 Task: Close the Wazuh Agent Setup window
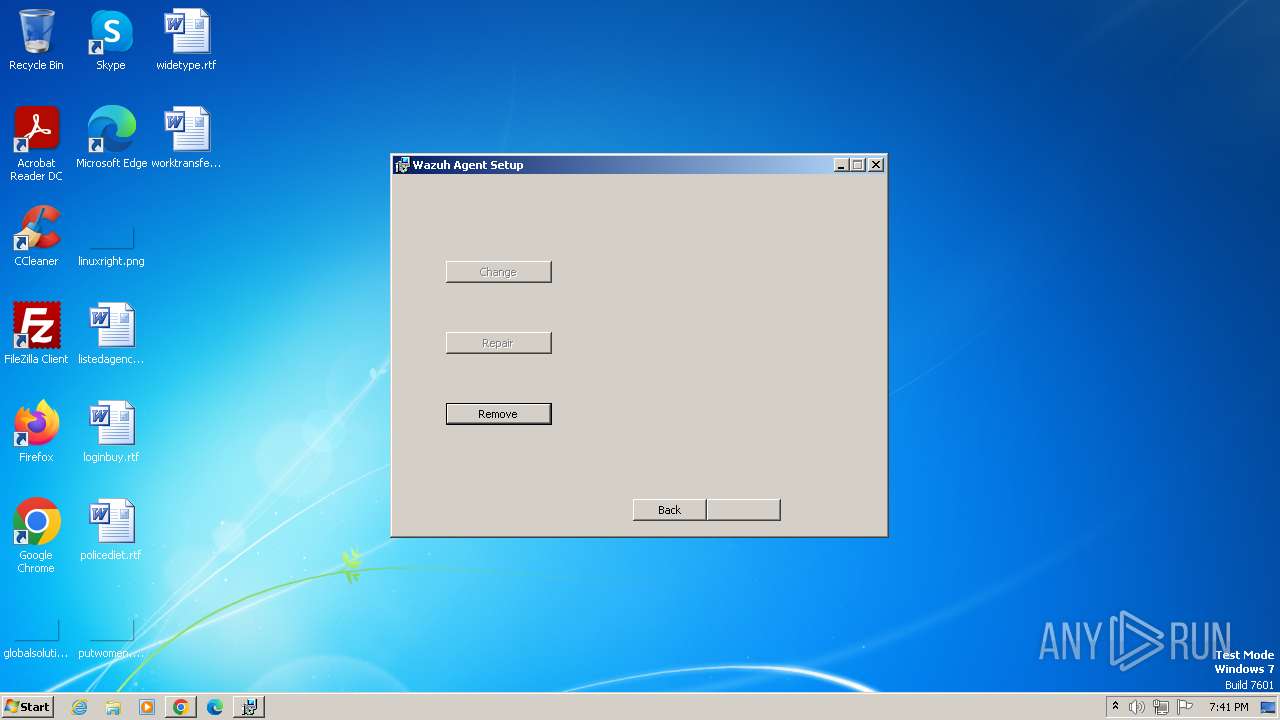(876, 165)
